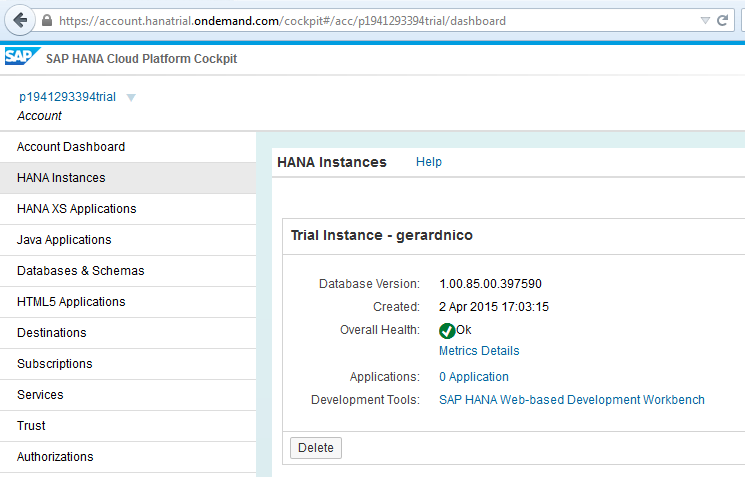Open the p1941293394trial account link
Viewport: 745px width, 477px height.
(x=67, y=97)
